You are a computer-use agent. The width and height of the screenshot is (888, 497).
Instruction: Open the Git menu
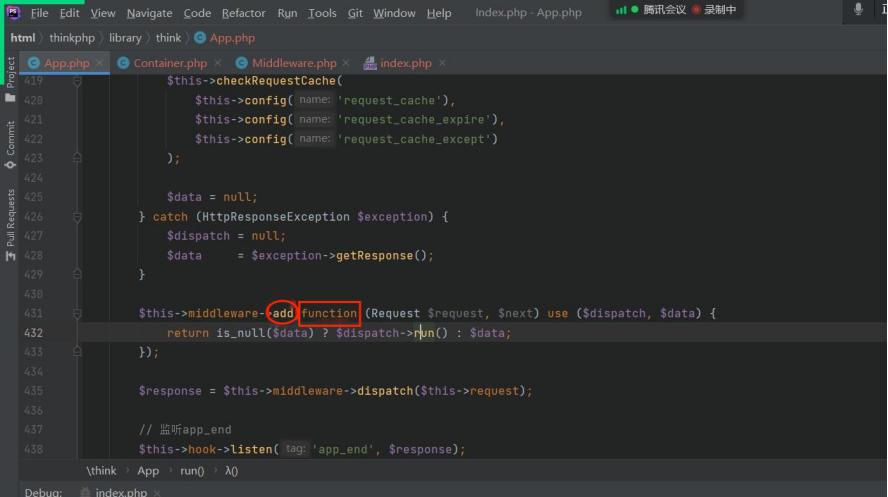pyautogui.click(x=355, y=12)
